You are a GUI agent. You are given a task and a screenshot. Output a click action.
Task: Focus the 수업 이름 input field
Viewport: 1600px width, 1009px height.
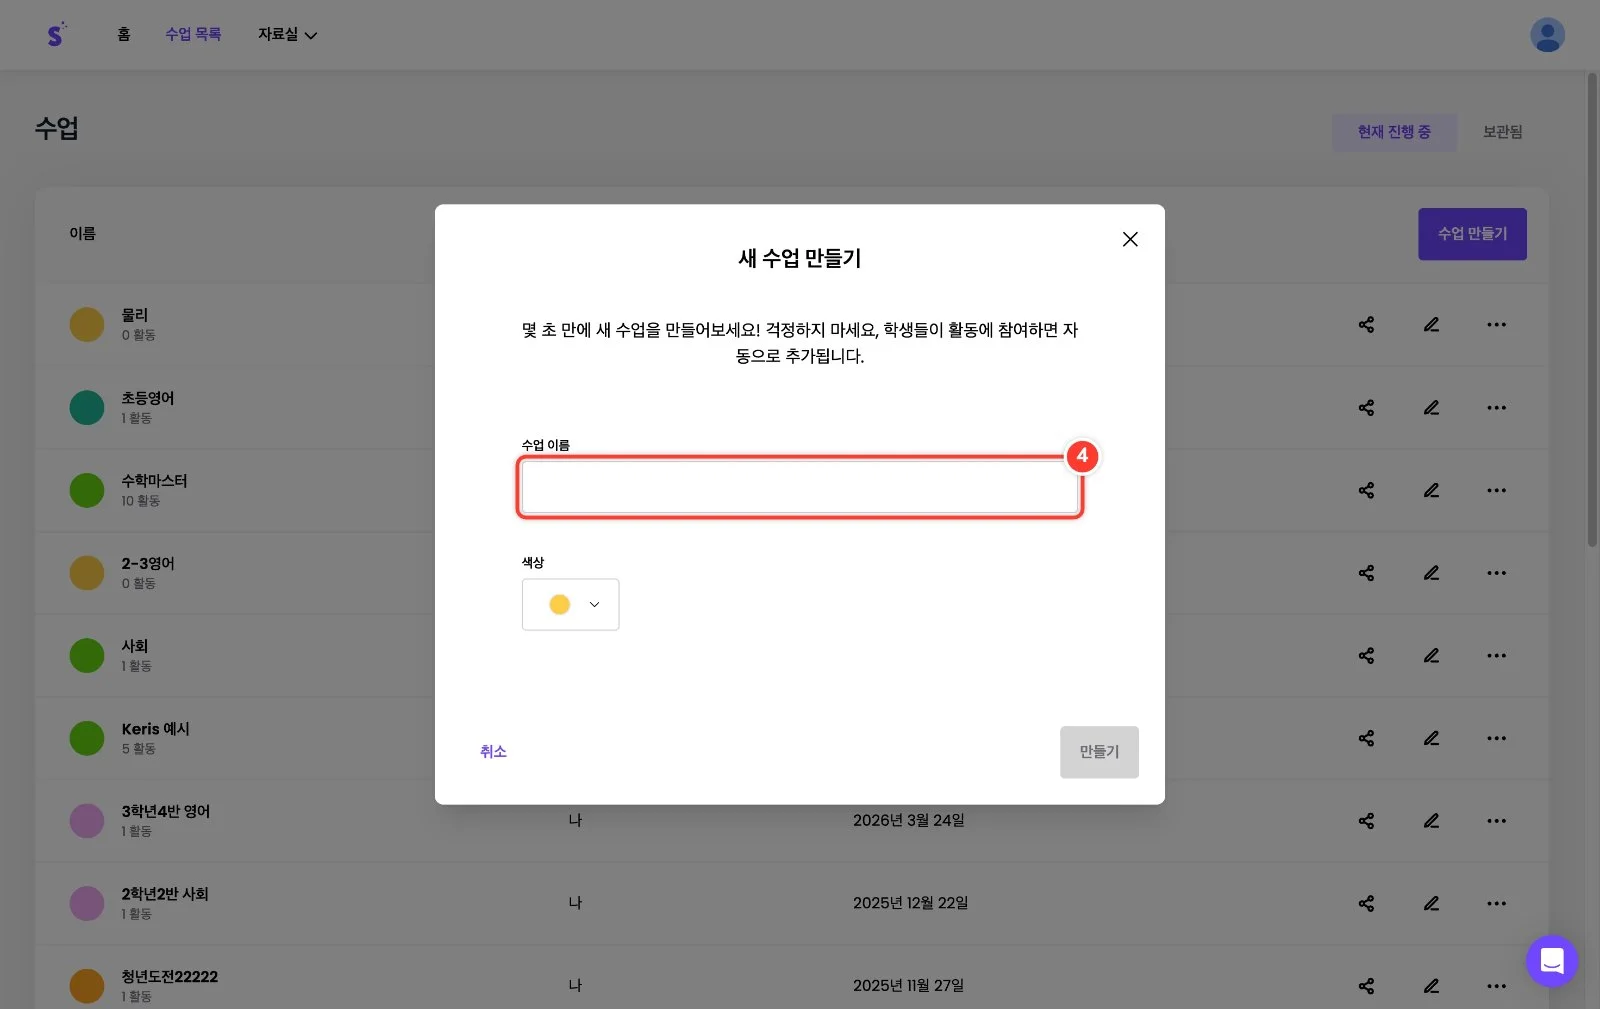[800, 488]
